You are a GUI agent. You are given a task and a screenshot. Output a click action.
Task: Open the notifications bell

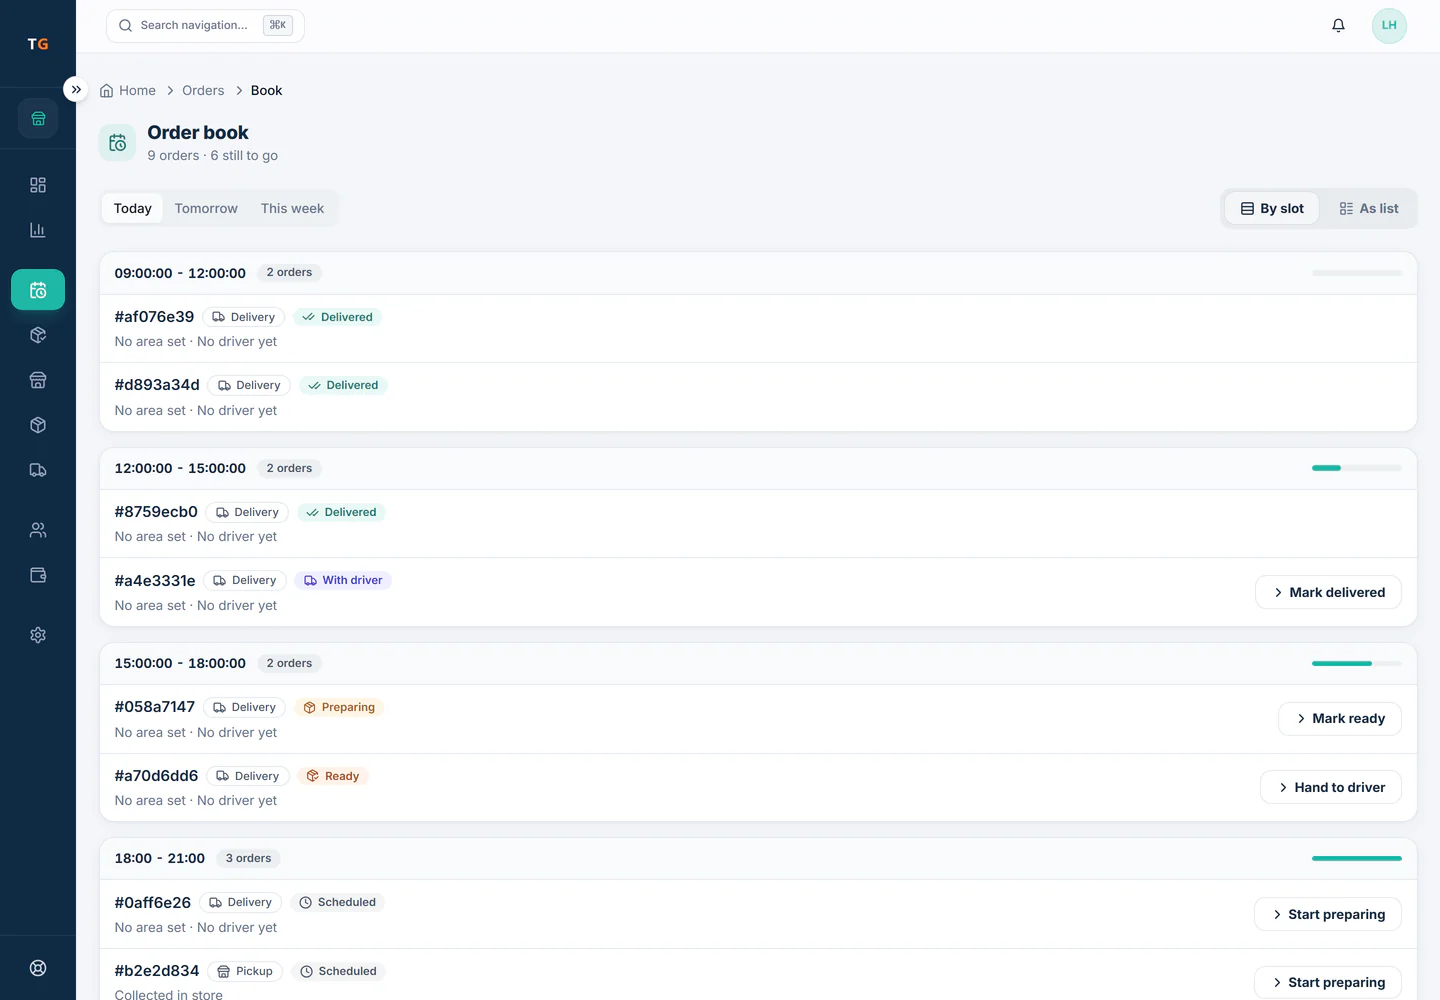1338,26
